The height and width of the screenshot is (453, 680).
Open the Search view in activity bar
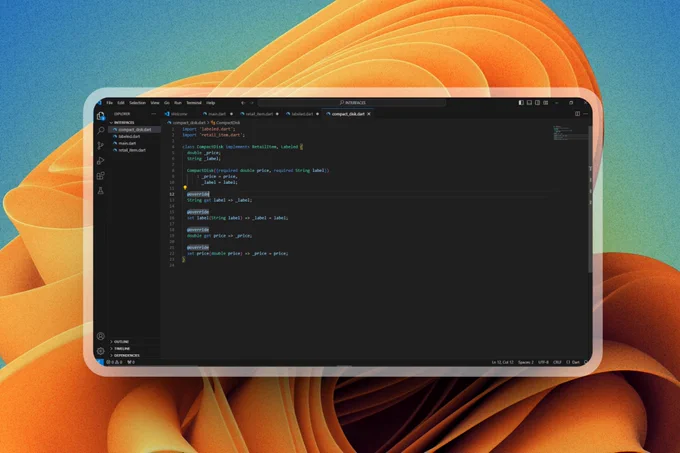coord(101,130)
